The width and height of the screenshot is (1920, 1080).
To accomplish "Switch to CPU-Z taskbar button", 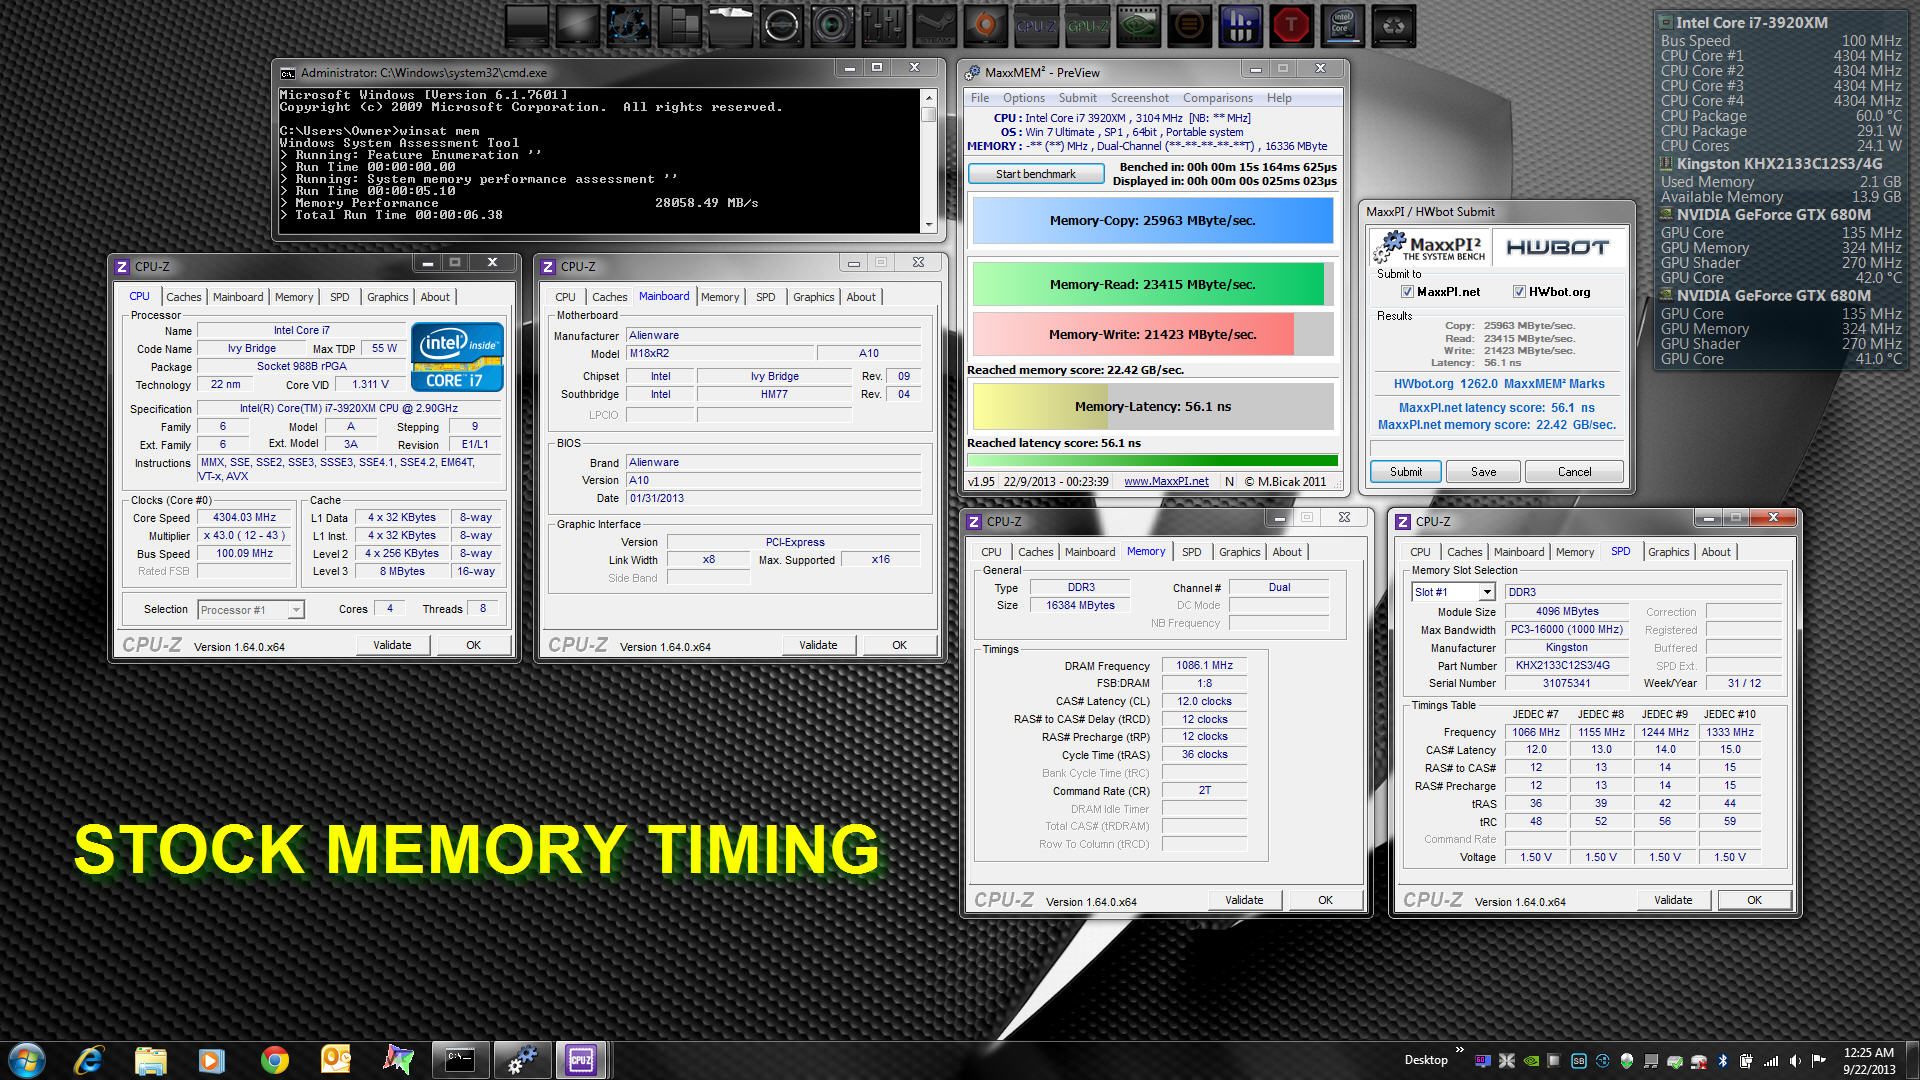I will point(581,1060).
